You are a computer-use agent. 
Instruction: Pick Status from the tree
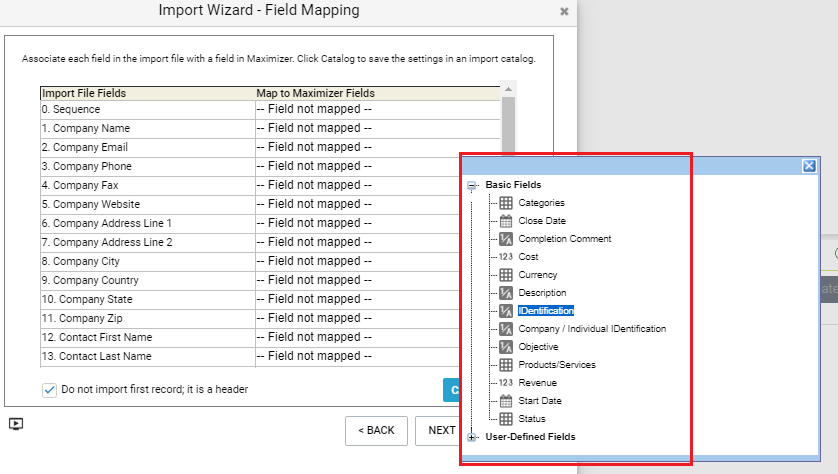(x=532, y=419)
